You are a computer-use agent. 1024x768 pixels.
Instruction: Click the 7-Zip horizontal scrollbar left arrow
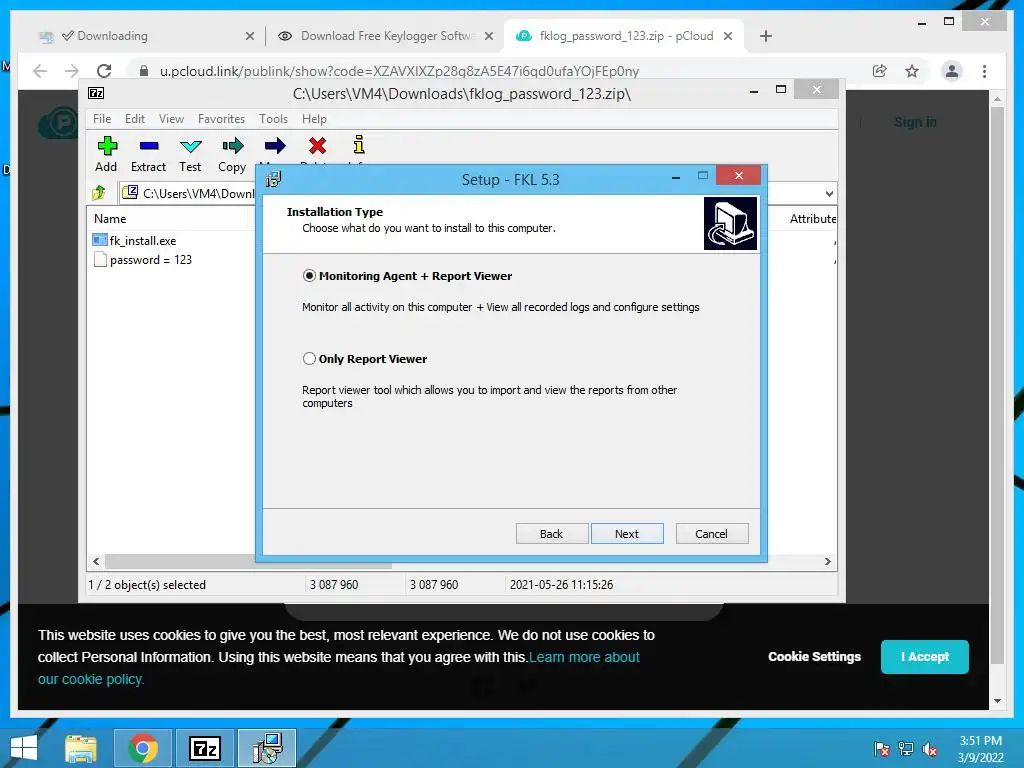tap(97, 562)
